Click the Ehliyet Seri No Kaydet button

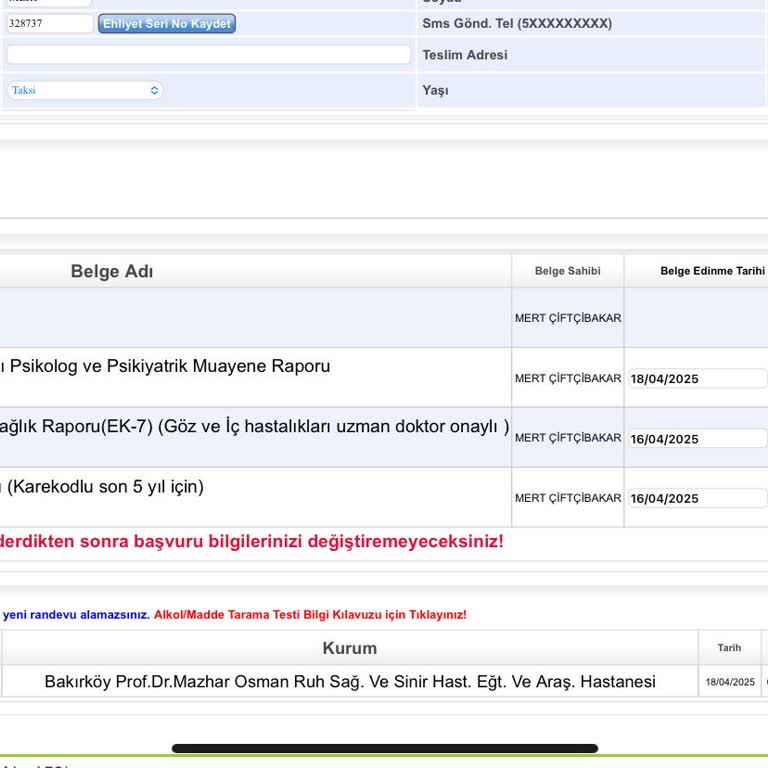coord(167,24)
